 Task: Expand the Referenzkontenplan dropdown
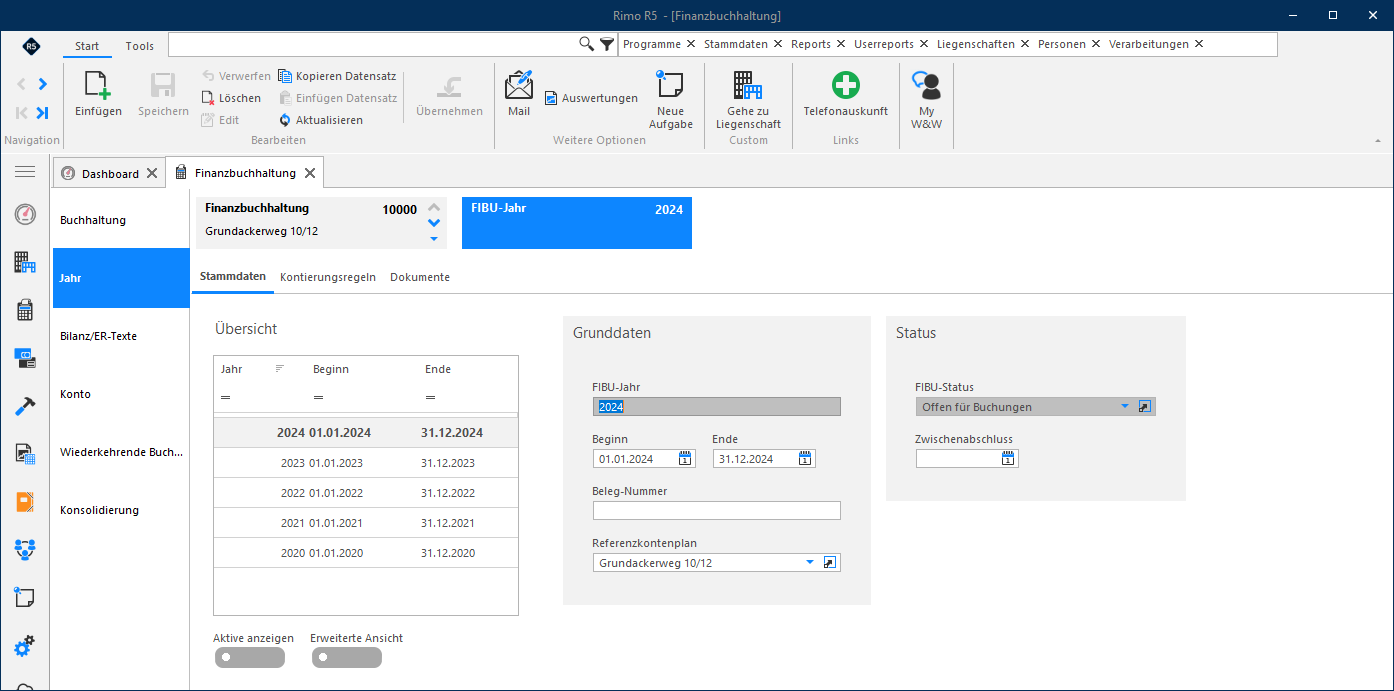pos(810,563)
